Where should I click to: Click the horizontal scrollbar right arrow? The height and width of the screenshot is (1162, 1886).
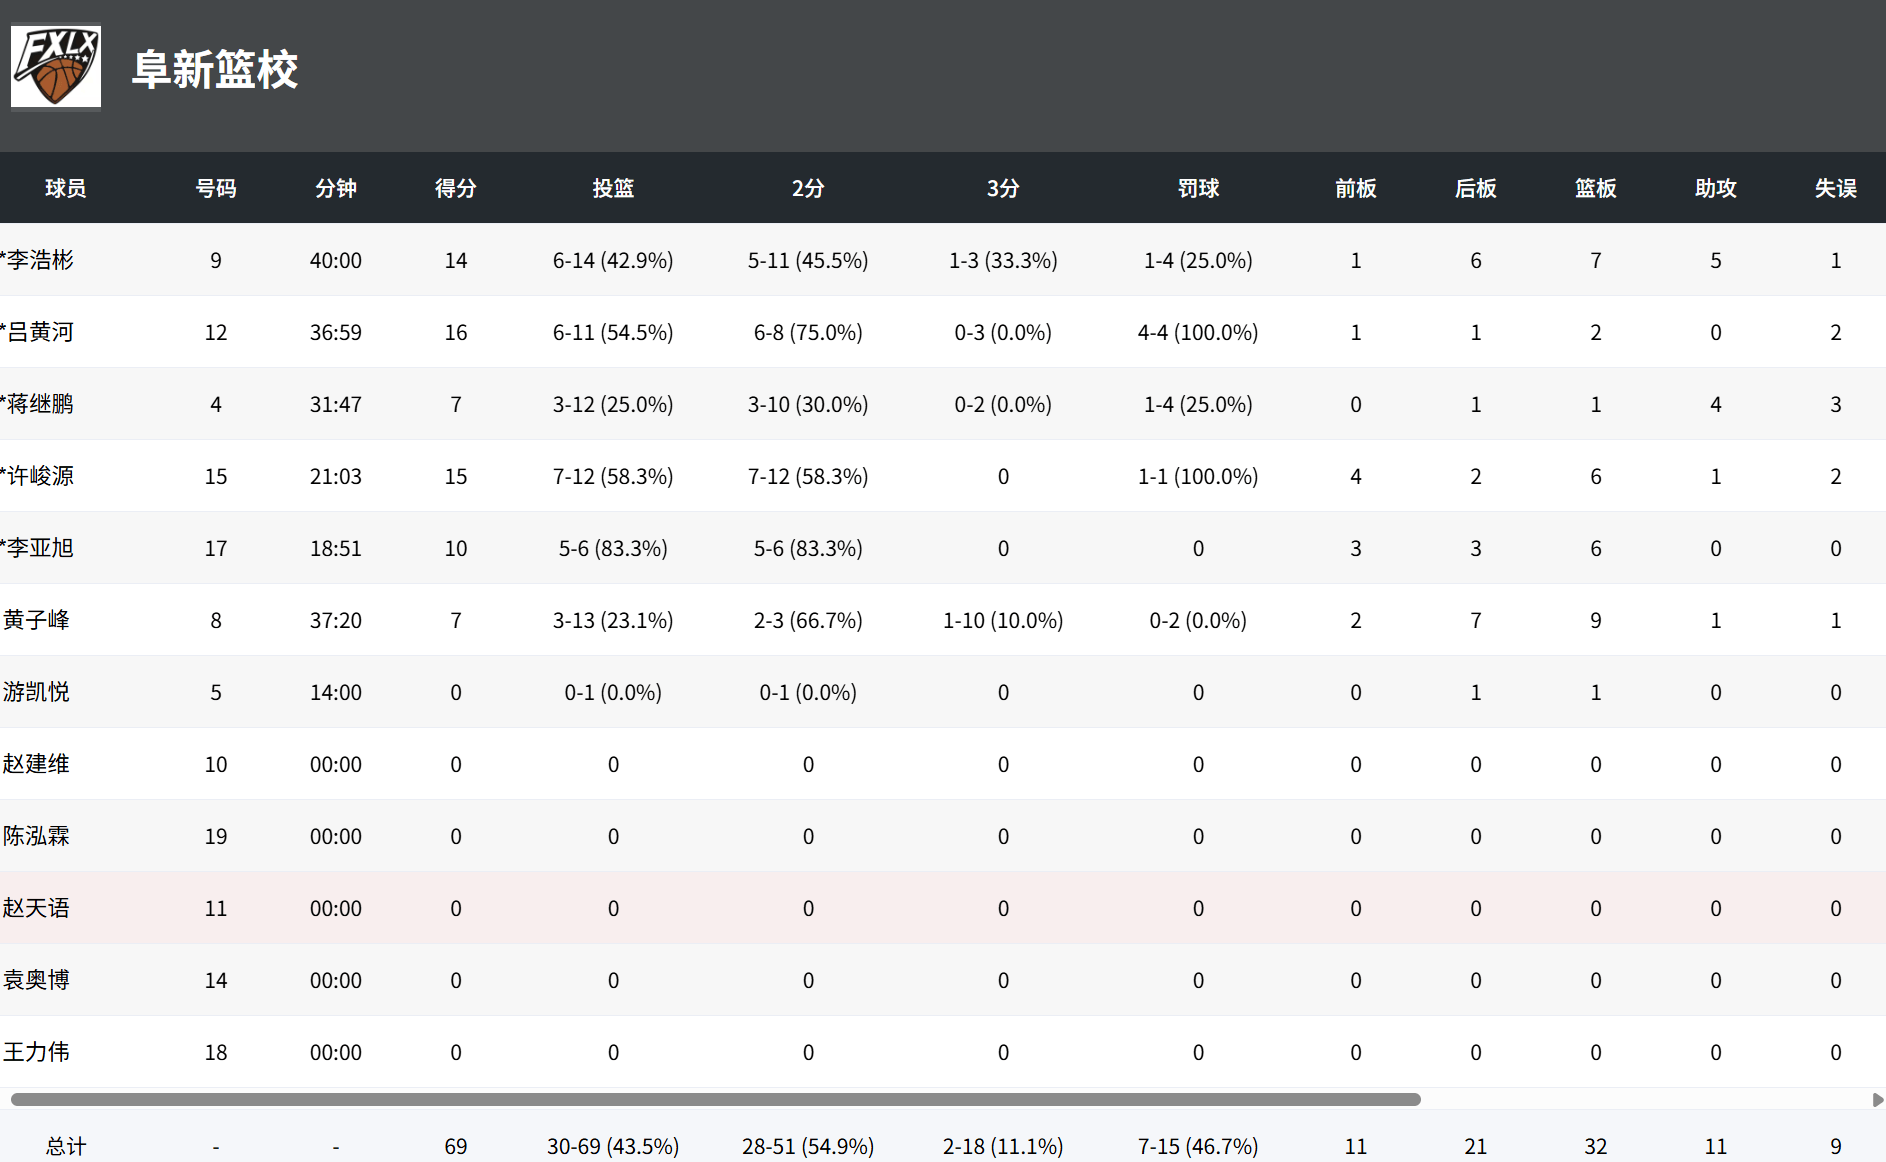click(x=1877, y=1099)
